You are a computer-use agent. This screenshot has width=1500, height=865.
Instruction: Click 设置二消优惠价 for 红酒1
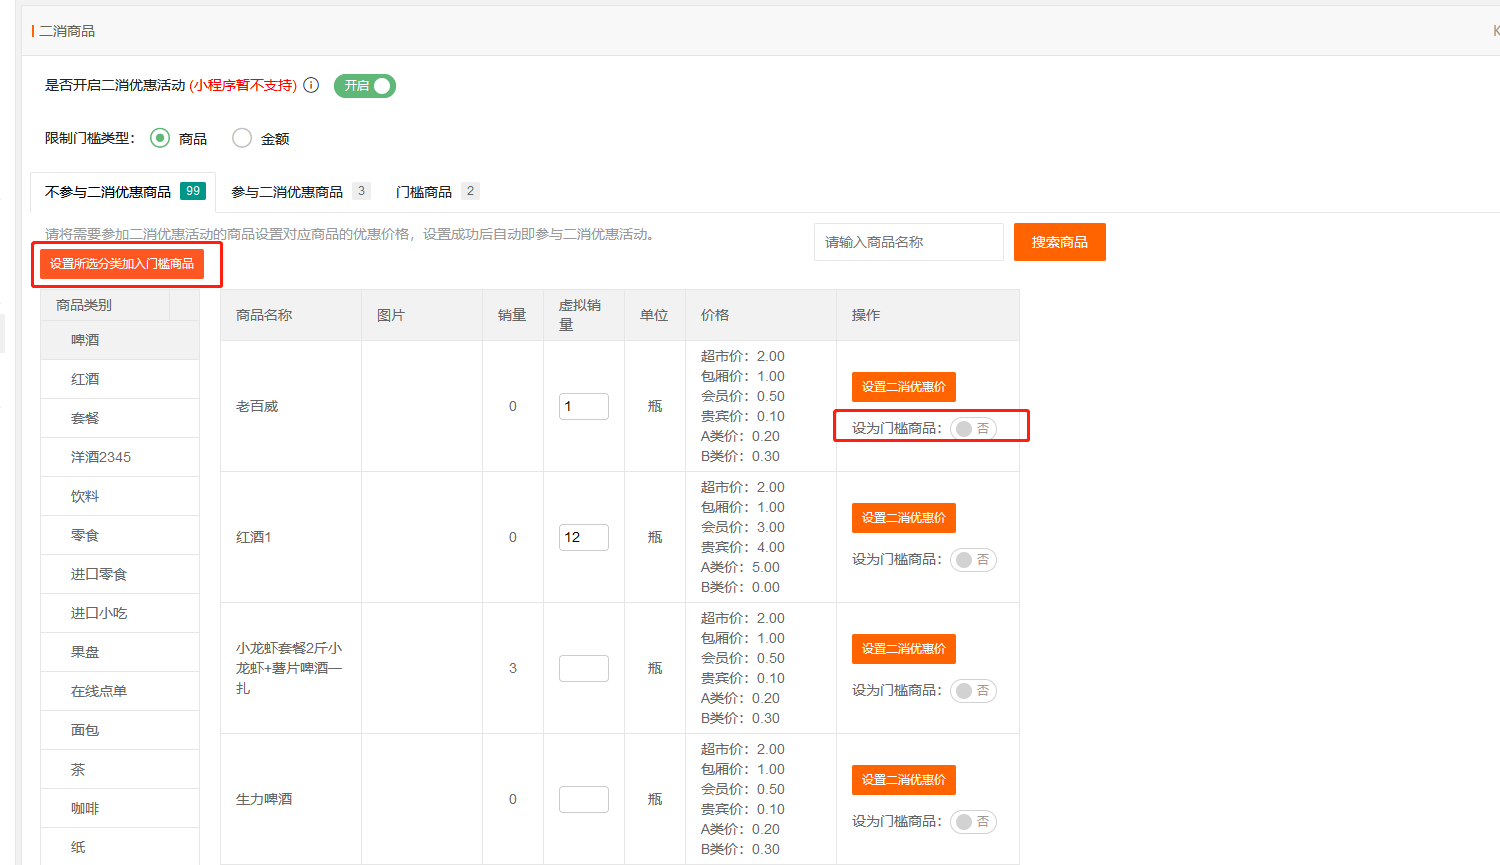[x=904, y=518]
